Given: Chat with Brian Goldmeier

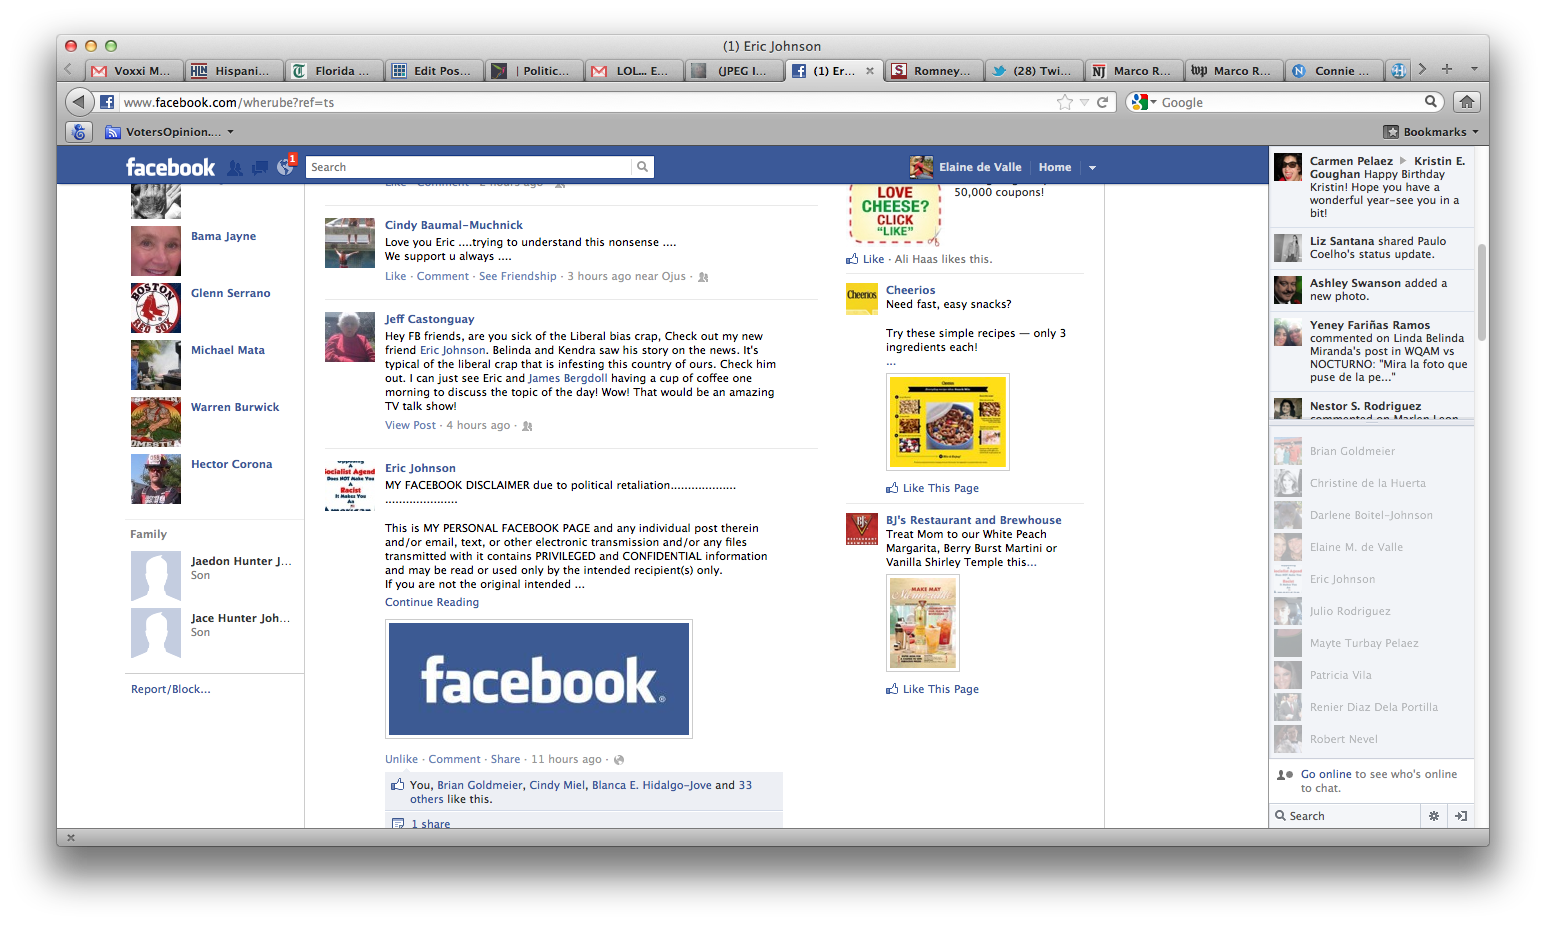Looking at the screenshot, I should pyautogui.click(x=1373, y=451).
